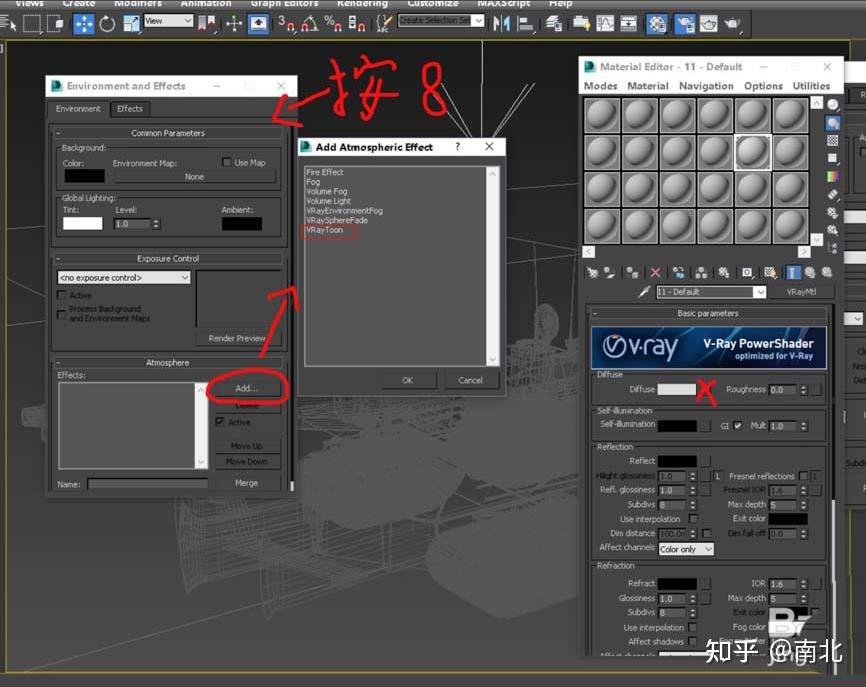The width and height of the screenshot is (866, 687).
Task: Select the Select and Rotate tool
Action: coord(106,24)
